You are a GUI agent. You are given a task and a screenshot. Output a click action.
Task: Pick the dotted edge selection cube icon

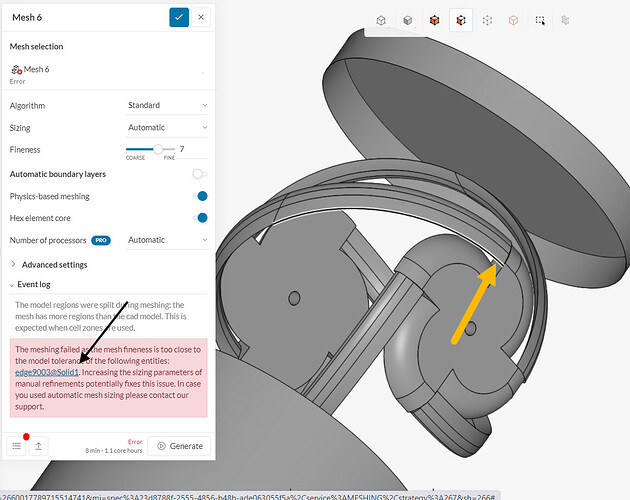tap(487, 20)
